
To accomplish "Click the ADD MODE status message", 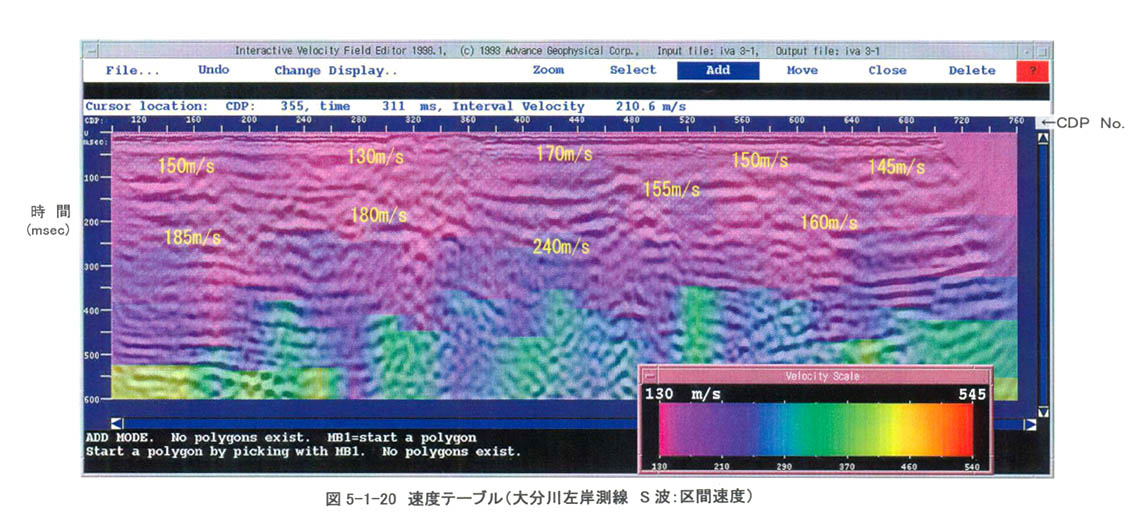I will point(281,438).
